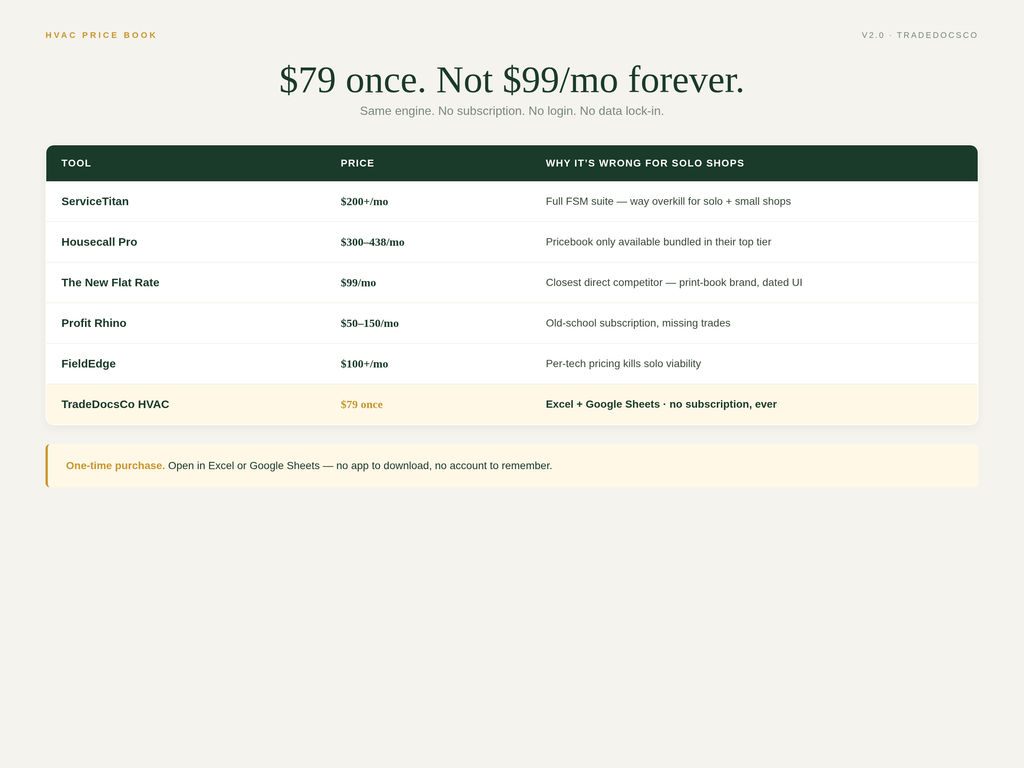
Task: Click the '$79 once' price cell
Action: pyautogui.click(x=362, y=404)
